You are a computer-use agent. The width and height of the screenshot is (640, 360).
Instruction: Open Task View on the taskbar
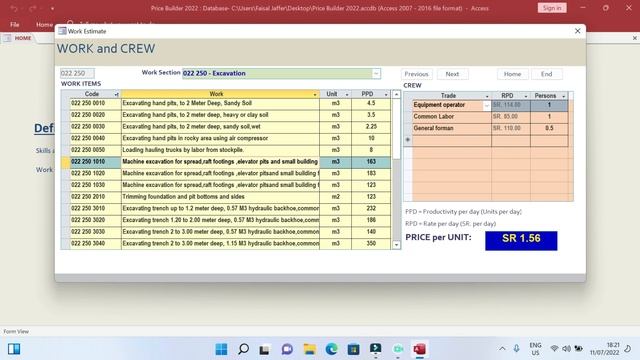264,349
